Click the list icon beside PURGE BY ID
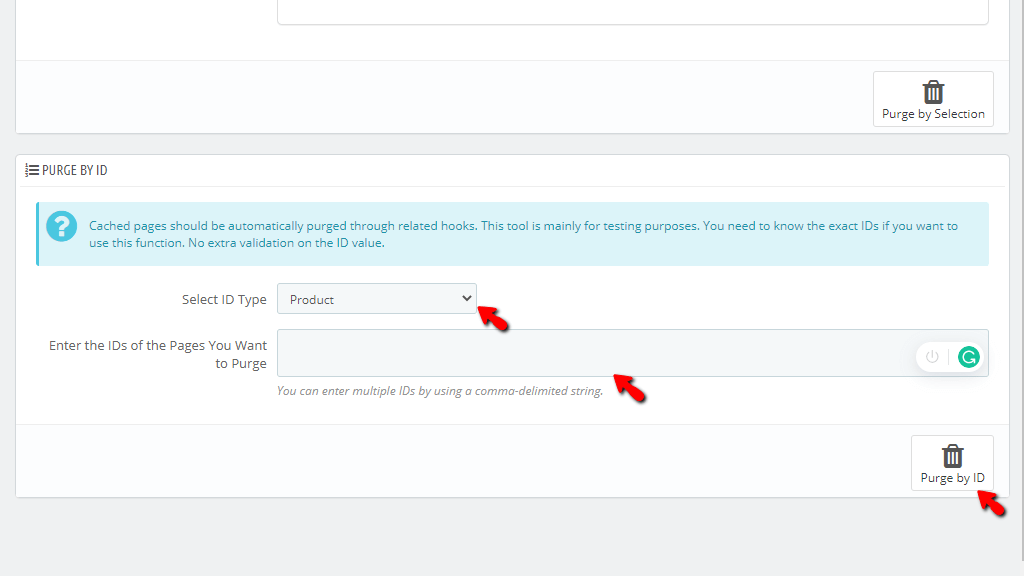Image resolution: width=1024 pixels, height=576 pixels. 32,170
